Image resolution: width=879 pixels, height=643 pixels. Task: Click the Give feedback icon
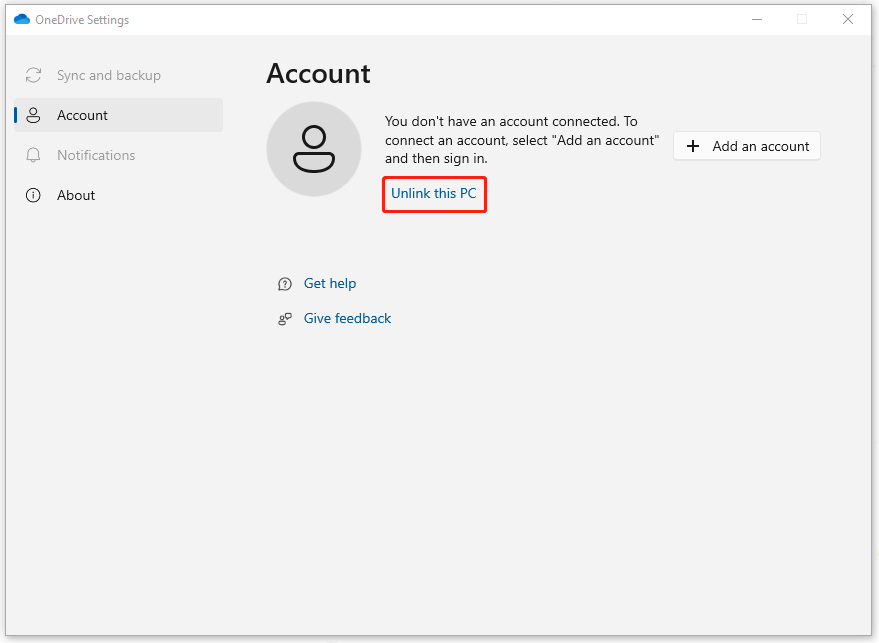[x=285, y=318]
